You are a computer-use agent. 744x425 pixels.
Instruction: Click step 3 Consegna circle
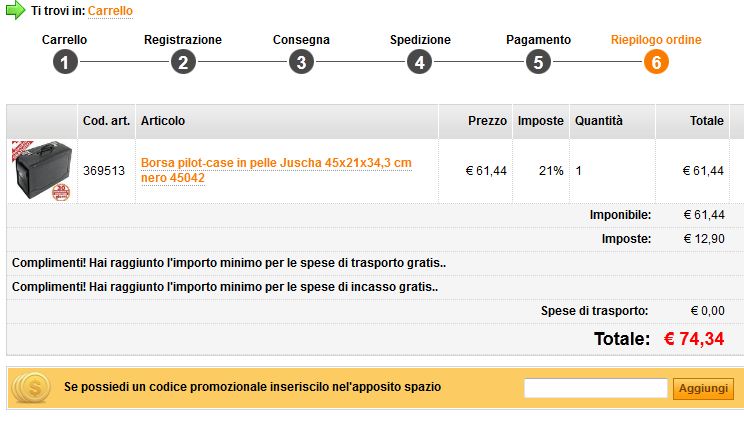(x=301, y=62)
